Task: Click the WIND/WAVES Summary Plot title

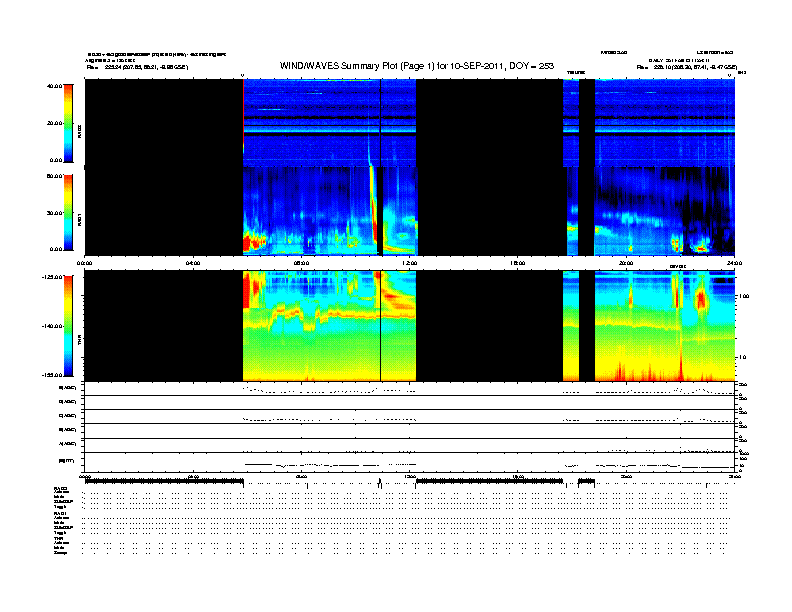Action: click(417, 66)
